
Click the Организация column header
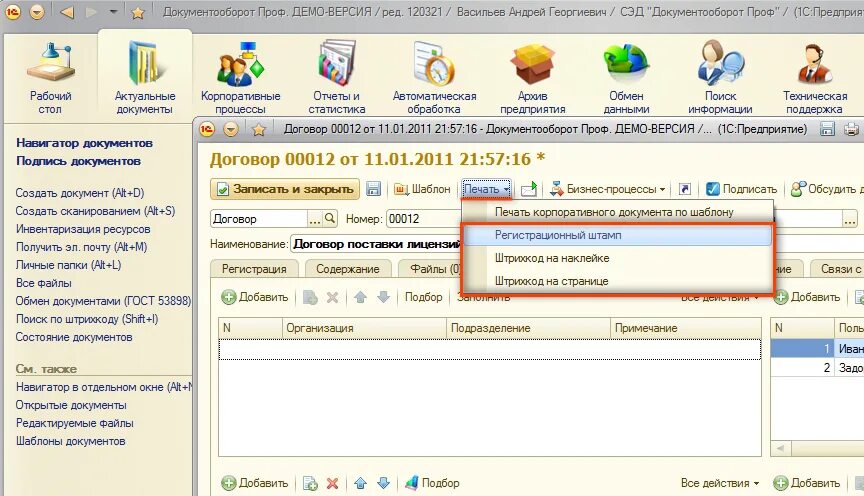tap(364, 328)
